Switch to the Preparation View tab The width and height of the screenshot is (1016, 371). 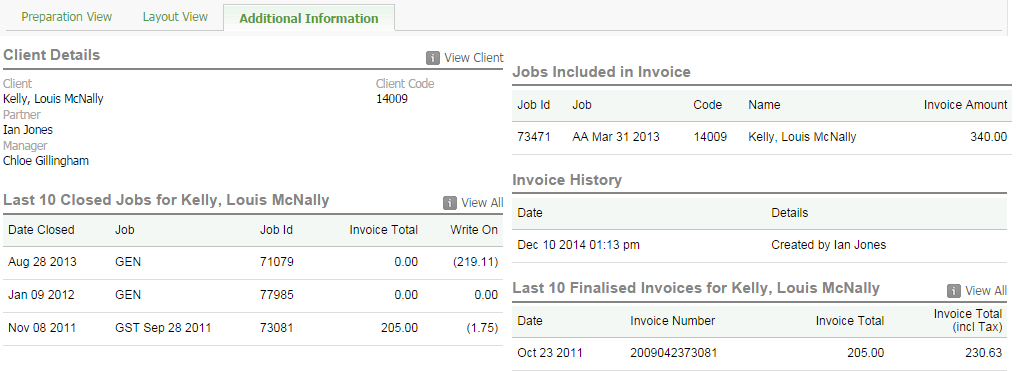pos(67,17)
